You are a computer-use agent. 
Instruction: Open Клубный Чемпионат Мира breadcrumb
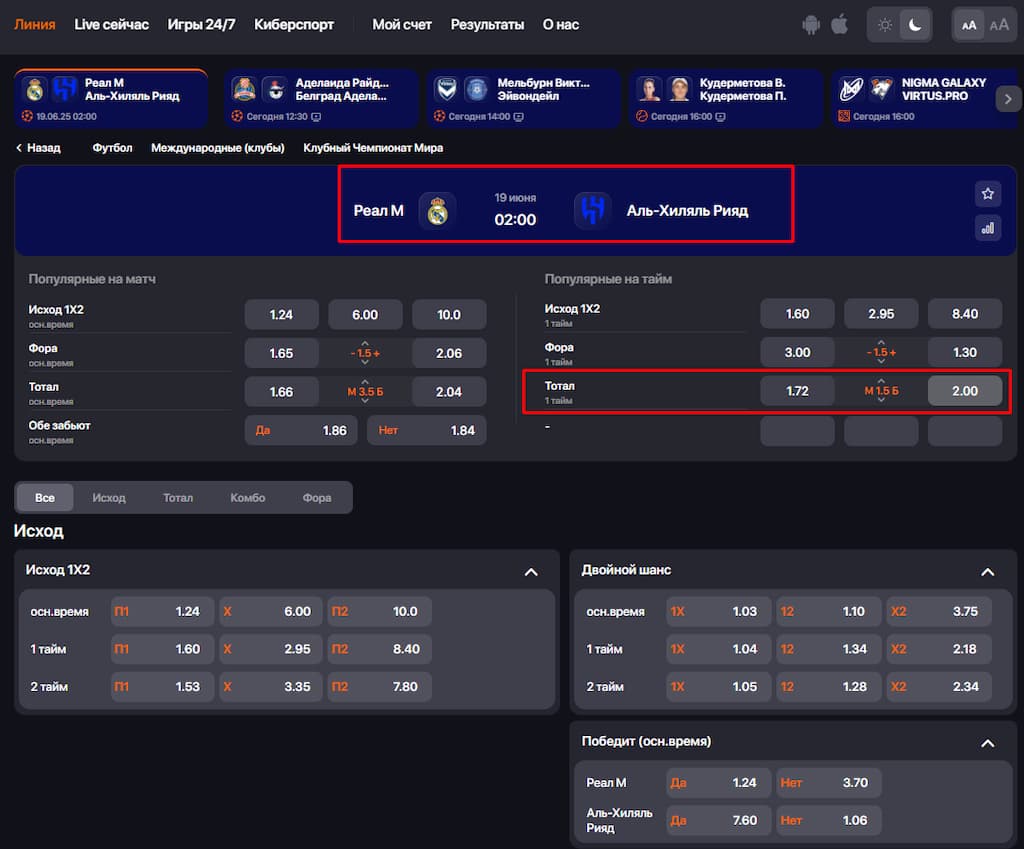tap(373, 148)
